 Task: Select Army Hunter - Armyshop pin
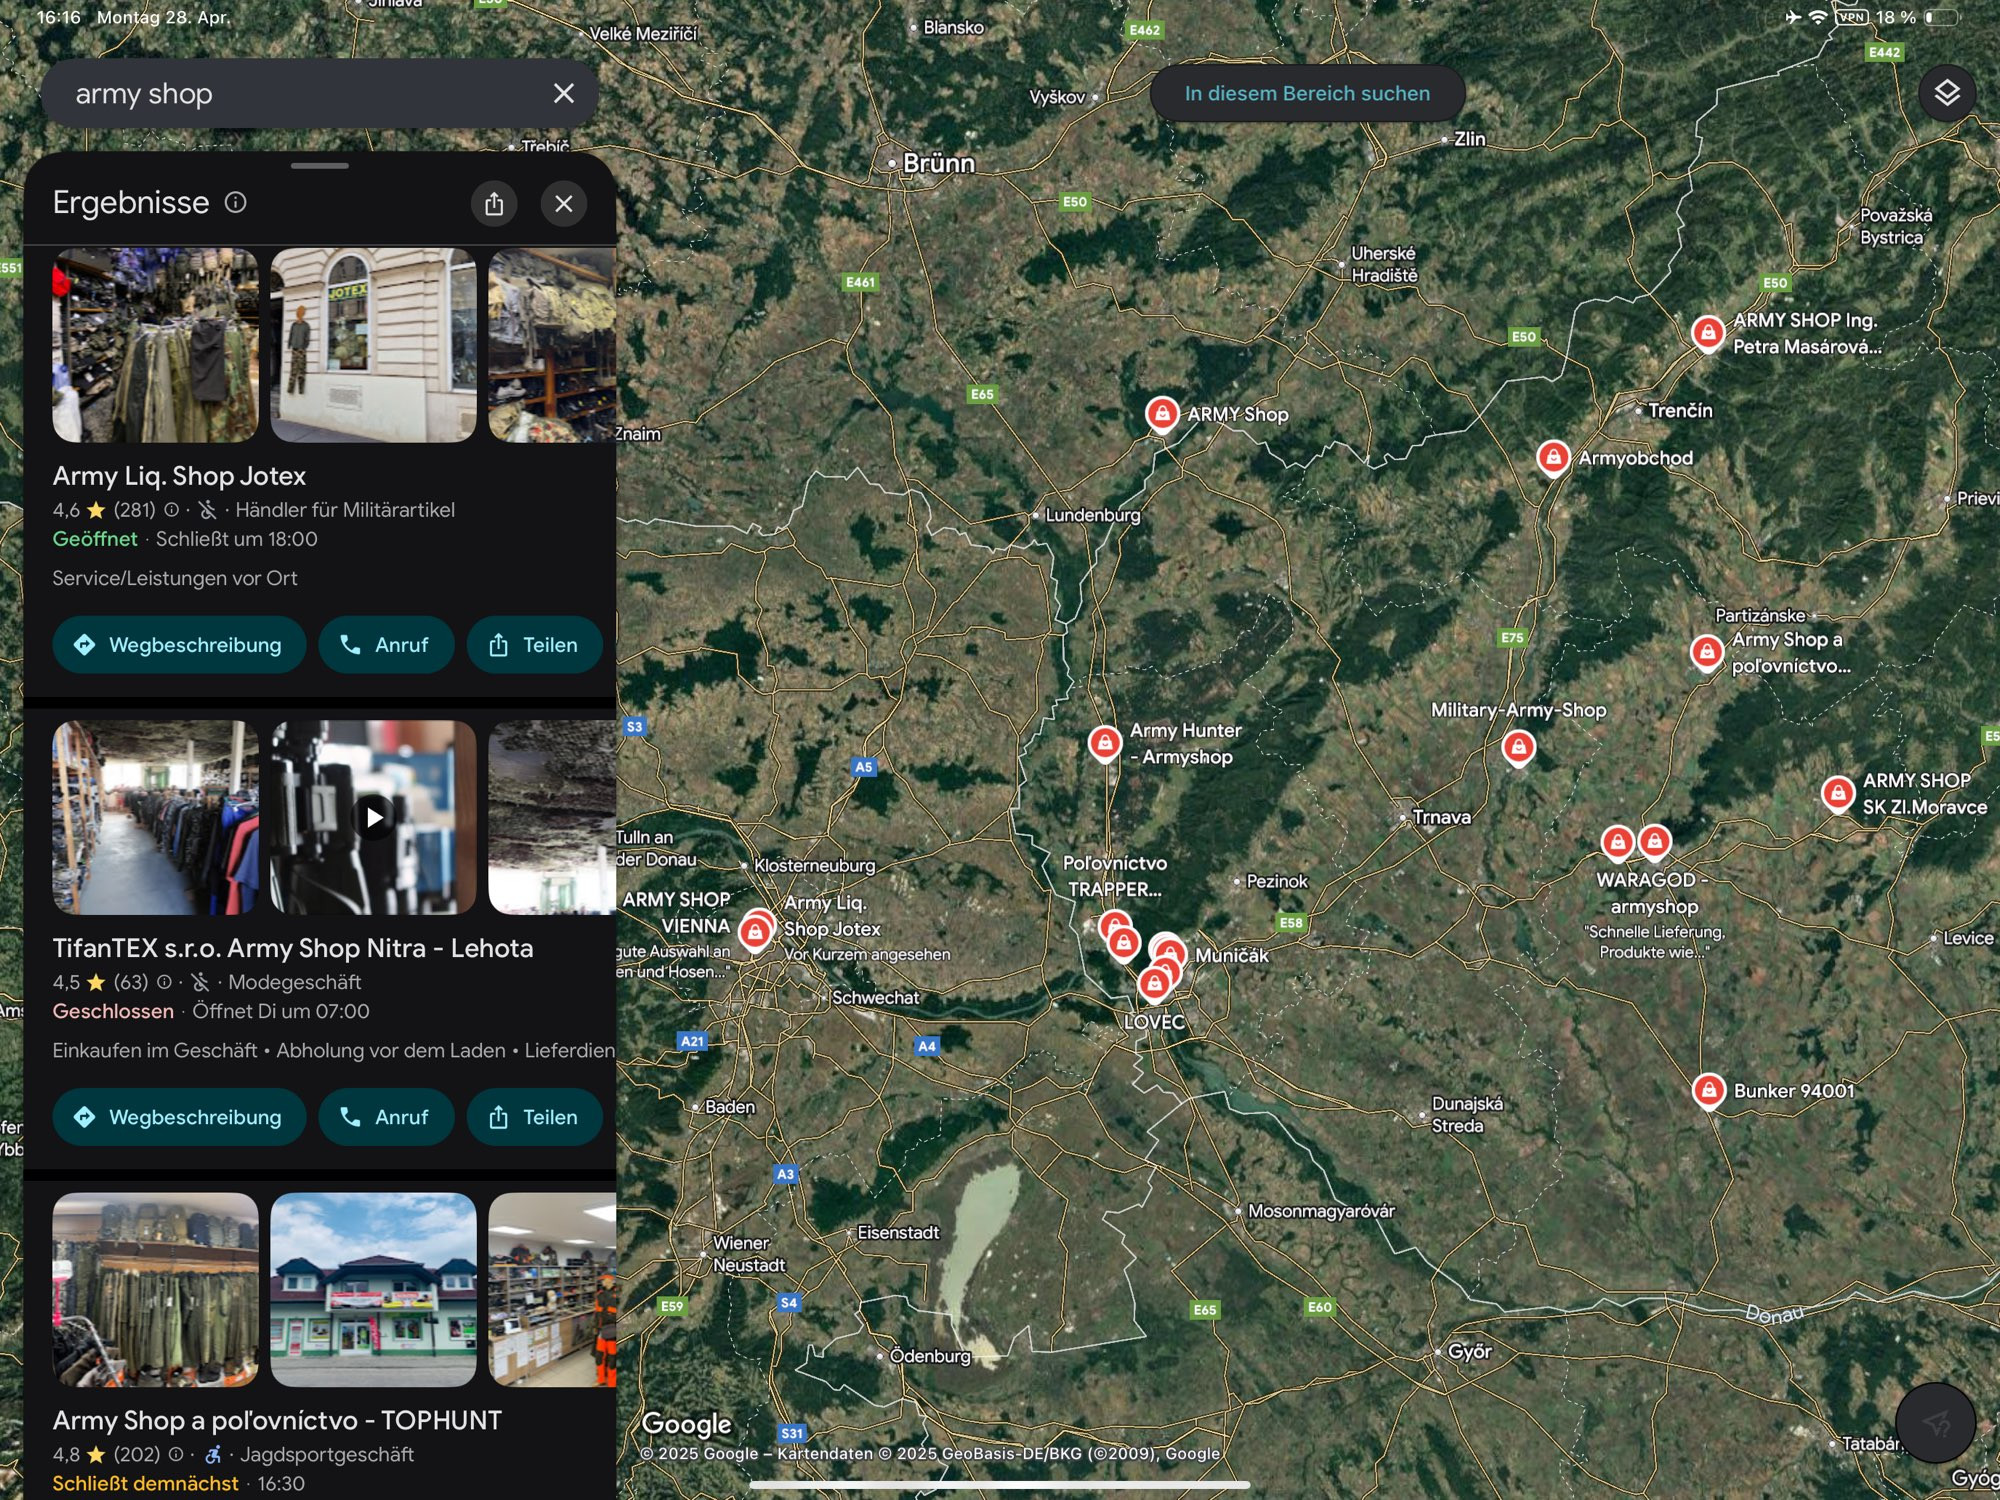[x=1105, y=743]
